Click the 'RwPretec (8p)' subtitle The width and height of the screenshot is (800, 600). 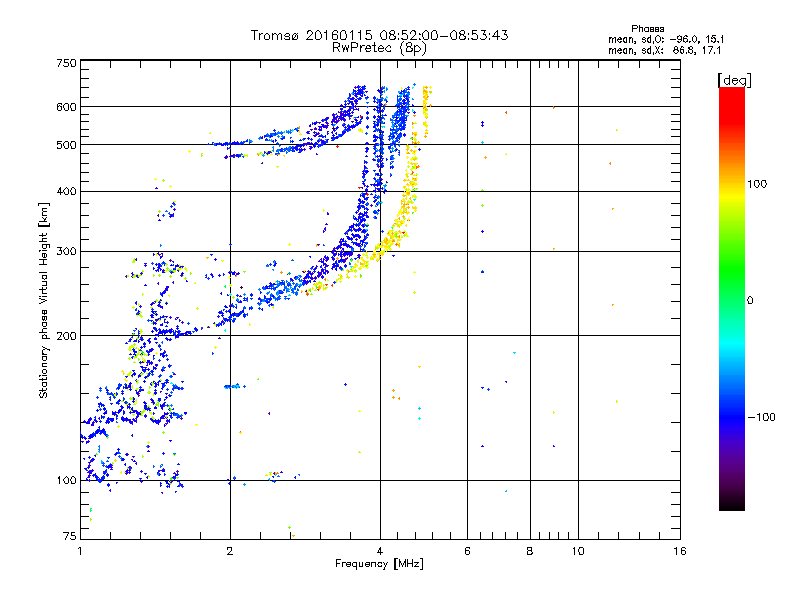(x=379, y=48)
